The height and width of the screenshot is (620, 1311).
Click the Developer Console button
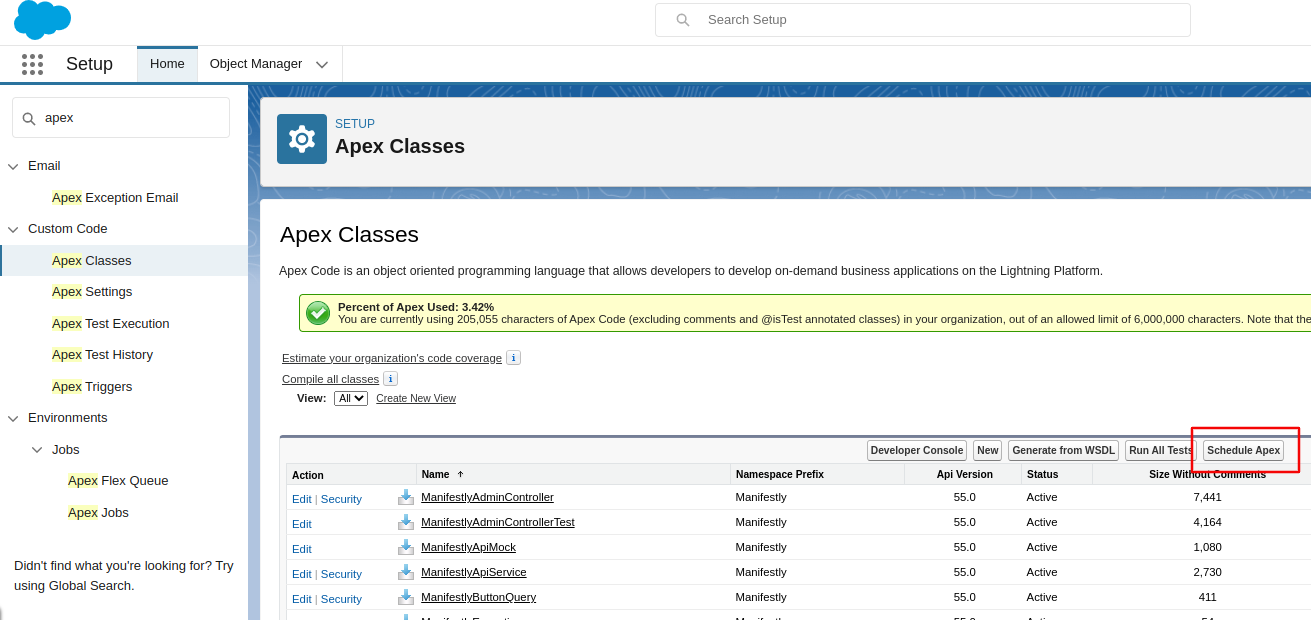point(917,451)
